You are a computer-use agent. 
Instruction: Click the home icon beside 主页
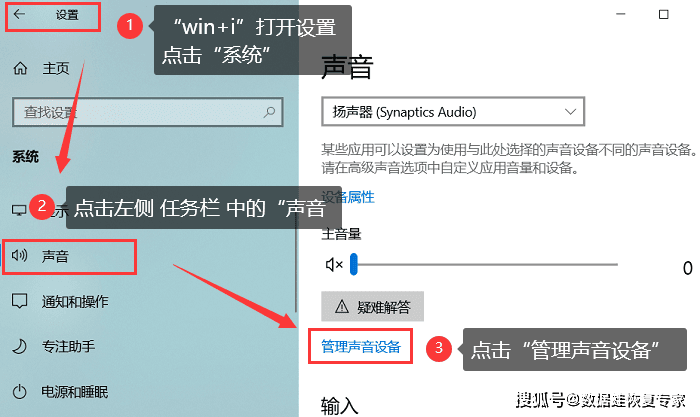click(x=20, y=68)
